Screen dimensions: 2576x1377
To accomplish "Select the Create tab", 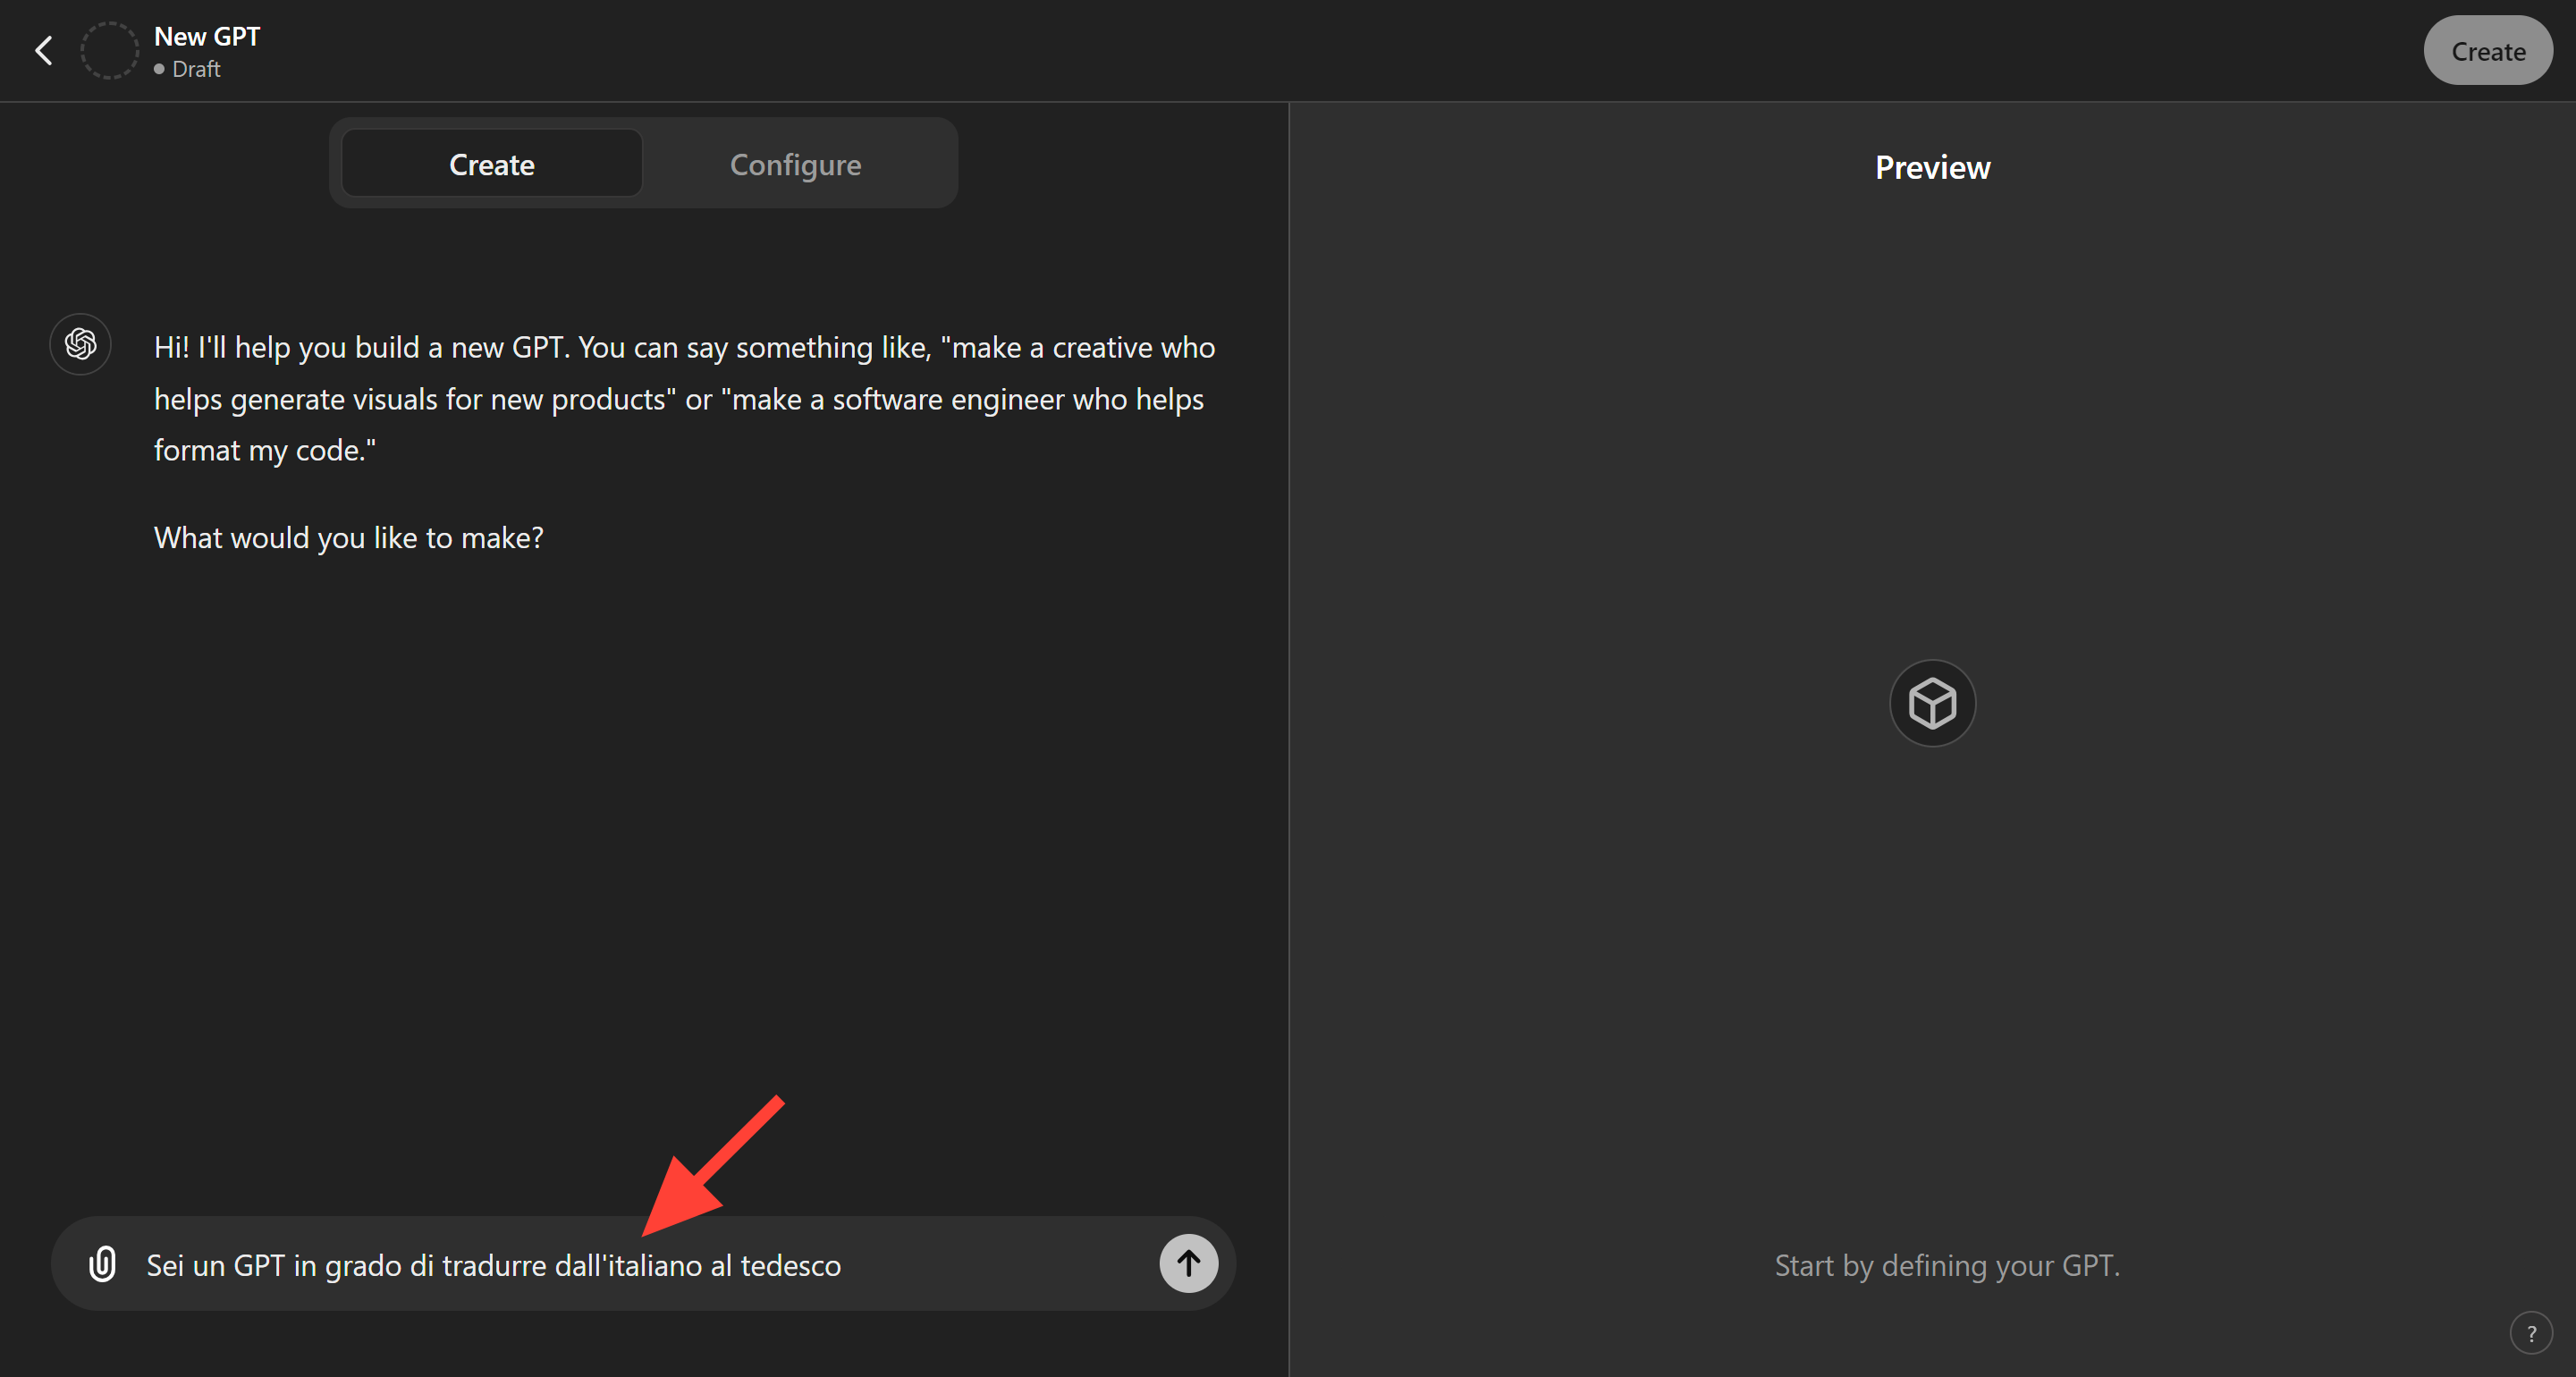I will (x=491, y=164).
